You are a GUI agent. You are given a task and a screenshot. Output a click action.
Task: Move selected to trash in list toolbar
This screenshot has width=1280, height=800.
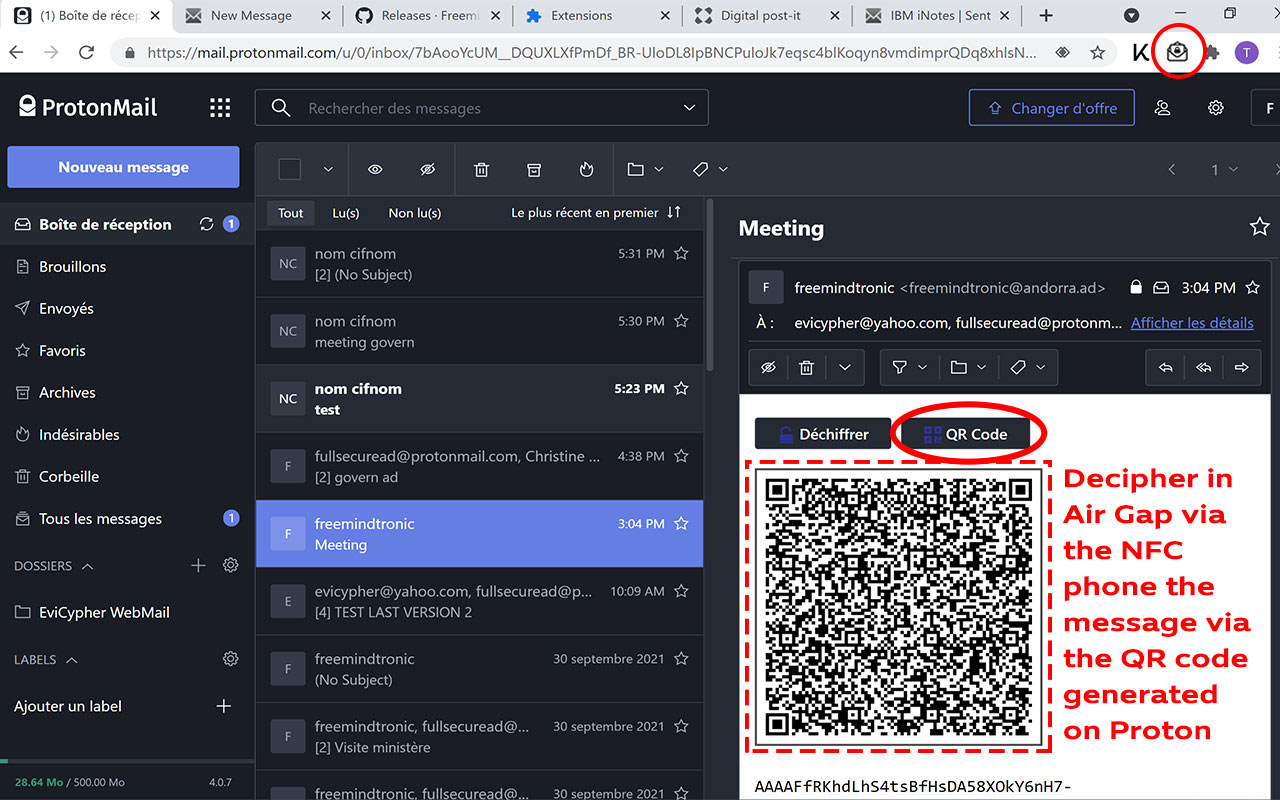pos(481,170)
